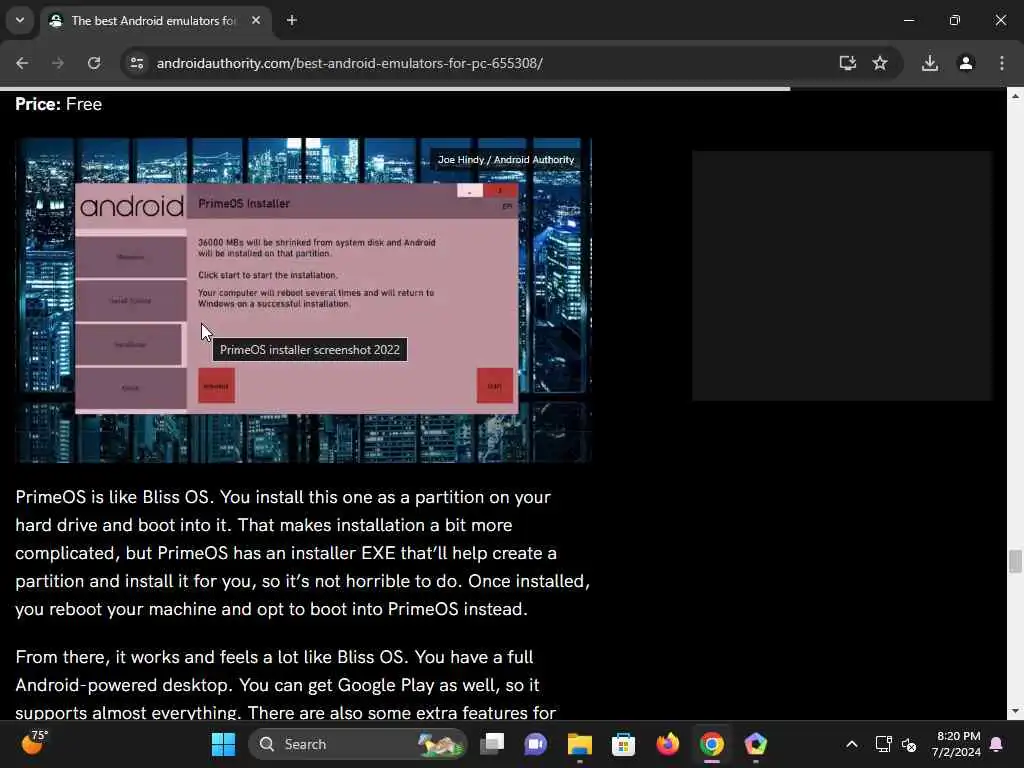The height and width of the screenshot is (768, 1024).
Task: Restore down the Chrome window
Action: point(955,20)
